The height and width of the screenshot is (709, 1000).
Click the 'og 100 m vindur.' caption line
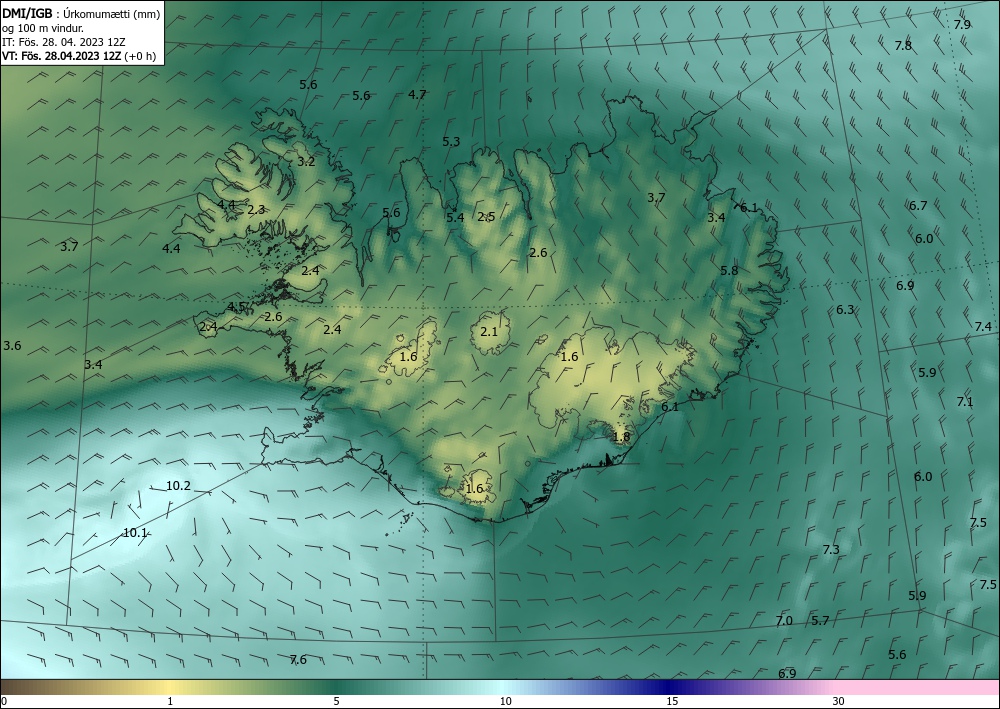tap(43, 28)
